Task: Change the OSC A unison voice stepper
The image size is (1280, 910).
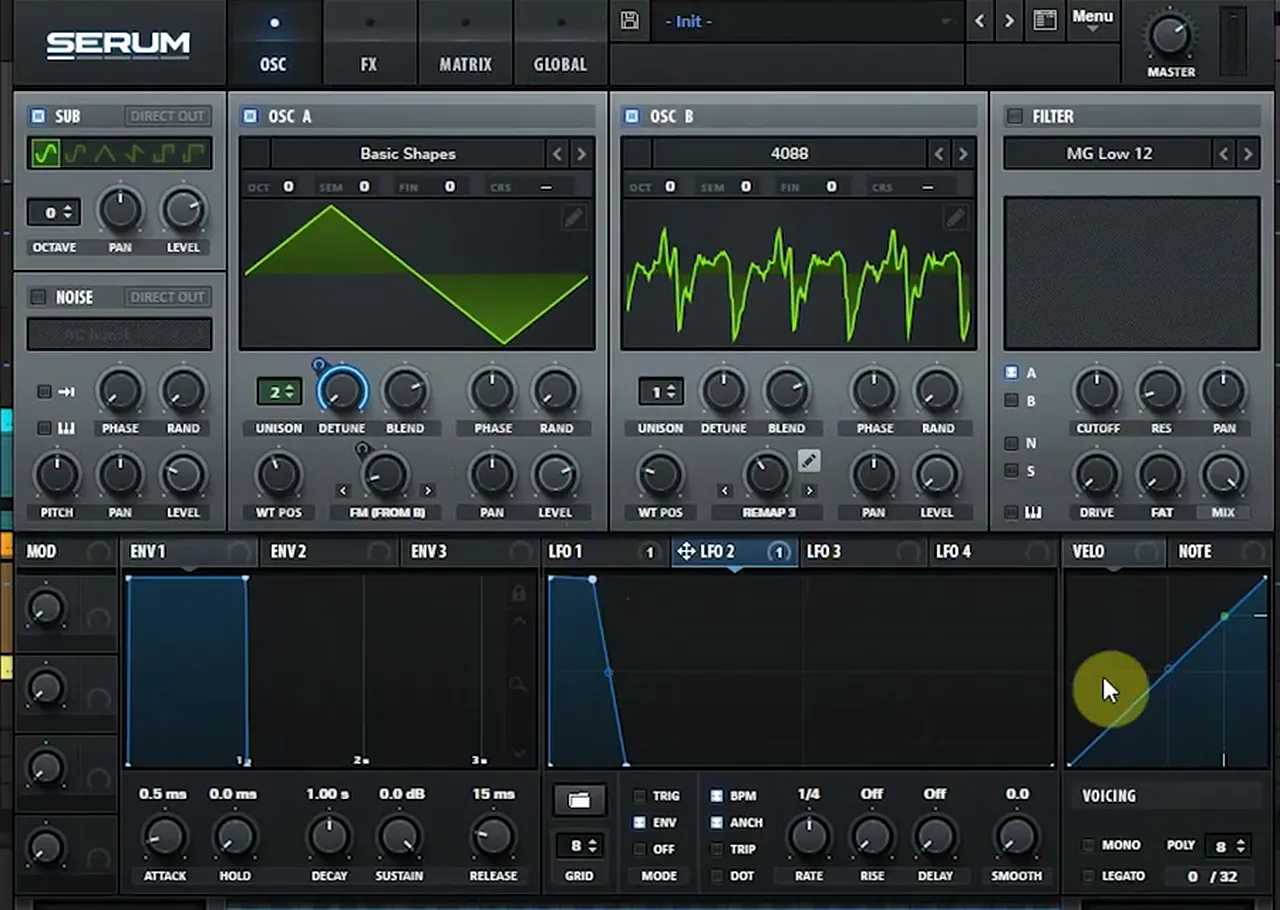Action: coord(279,392)
